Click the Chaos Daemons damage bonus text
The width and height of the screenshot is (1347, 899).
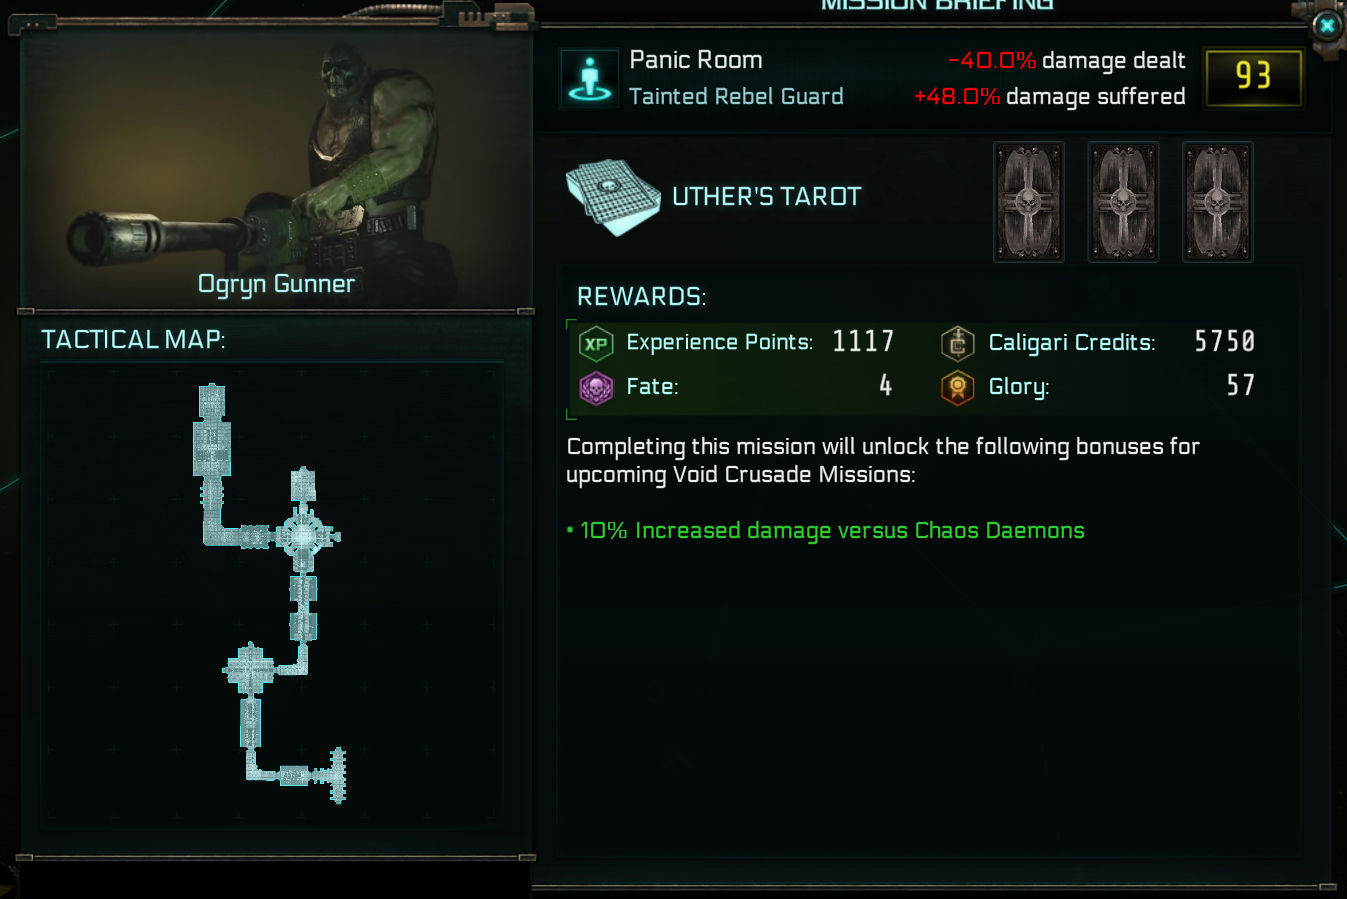click(x=831, y=531)
